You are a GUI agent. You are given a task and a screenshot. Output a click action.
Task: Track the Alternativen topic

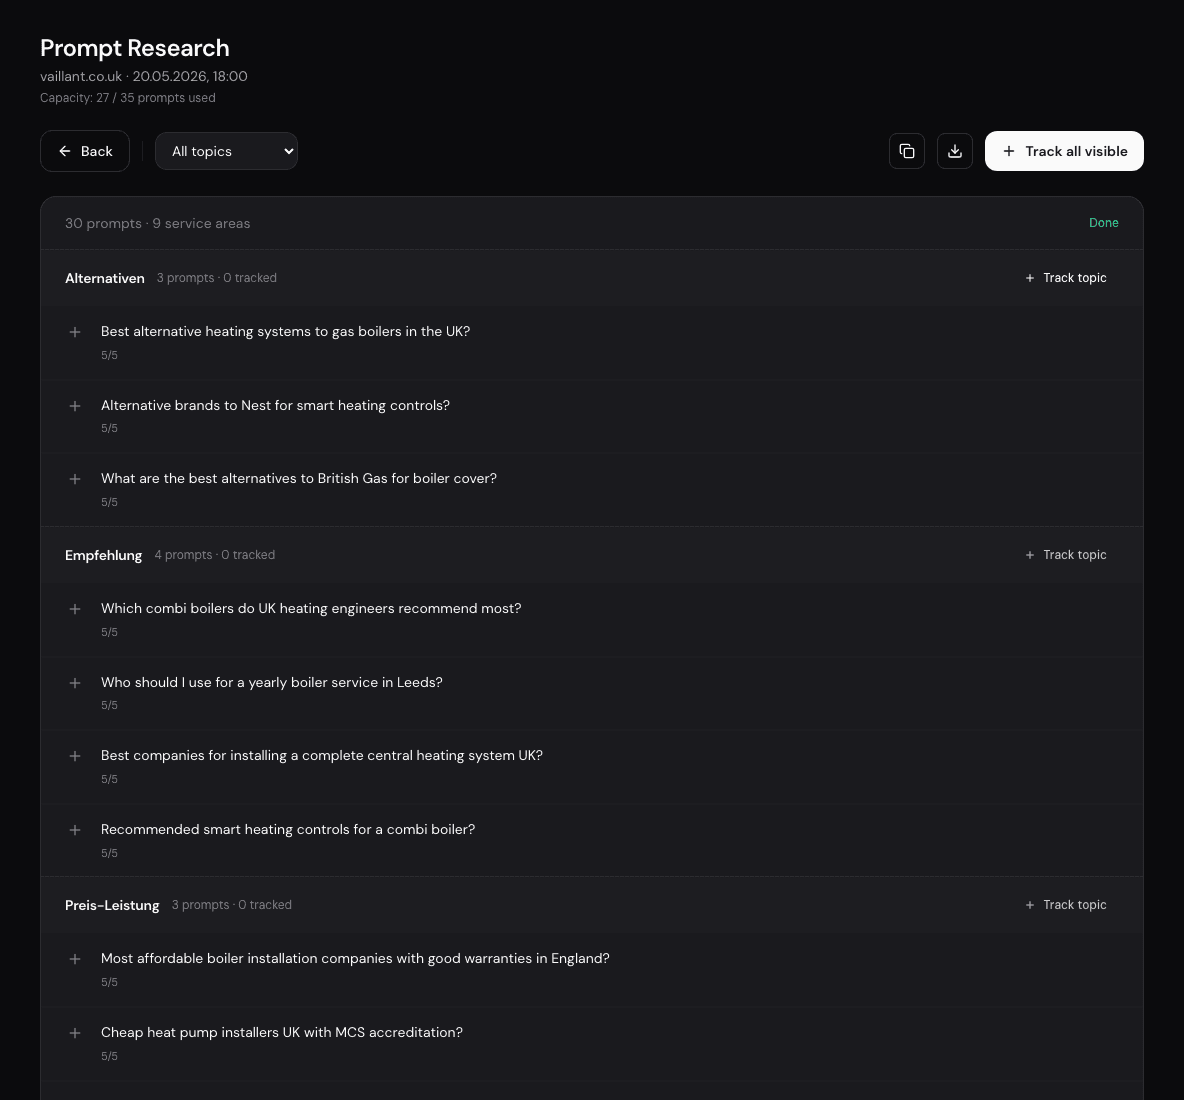[x=1065, y=278]
